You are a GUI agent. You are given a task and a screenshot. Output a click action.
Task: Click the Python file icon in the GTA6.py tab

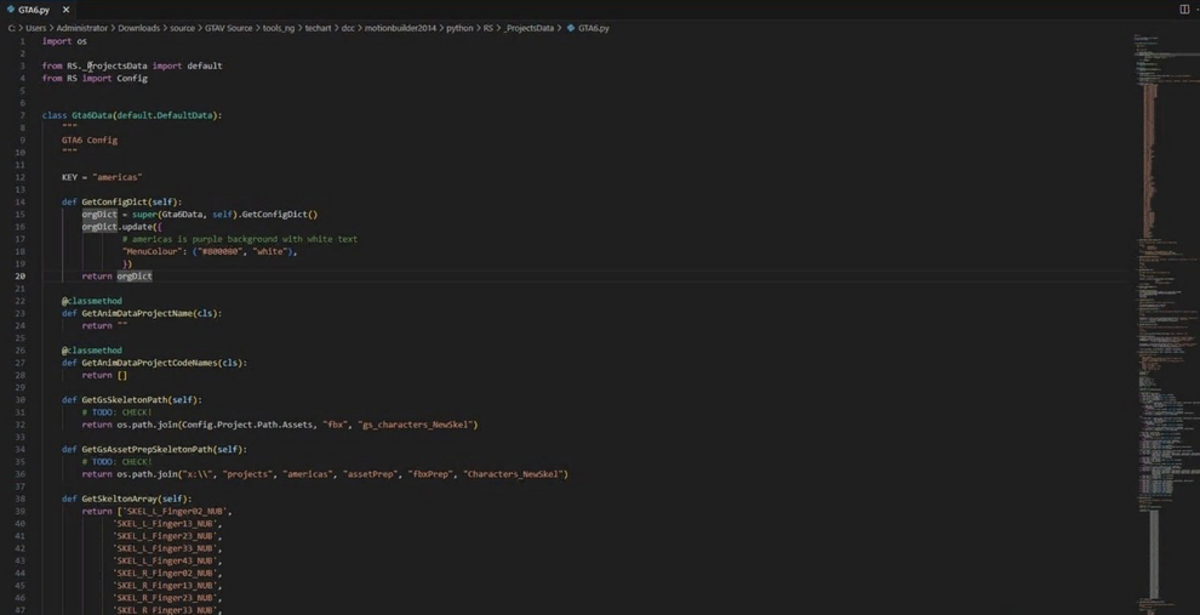pyautogui.click(x=11, y=9)
